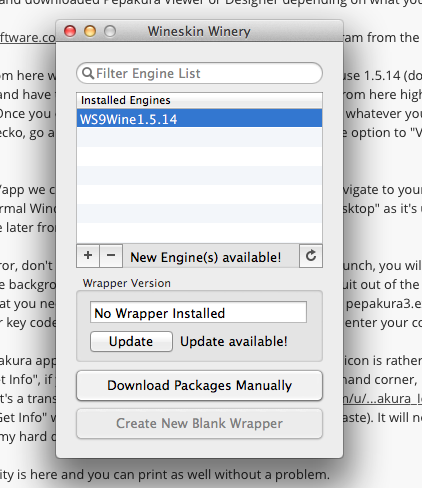The image size is (422, 488).
Task: Refresh the engine list with the reload icon
Action: pos(311,256)
